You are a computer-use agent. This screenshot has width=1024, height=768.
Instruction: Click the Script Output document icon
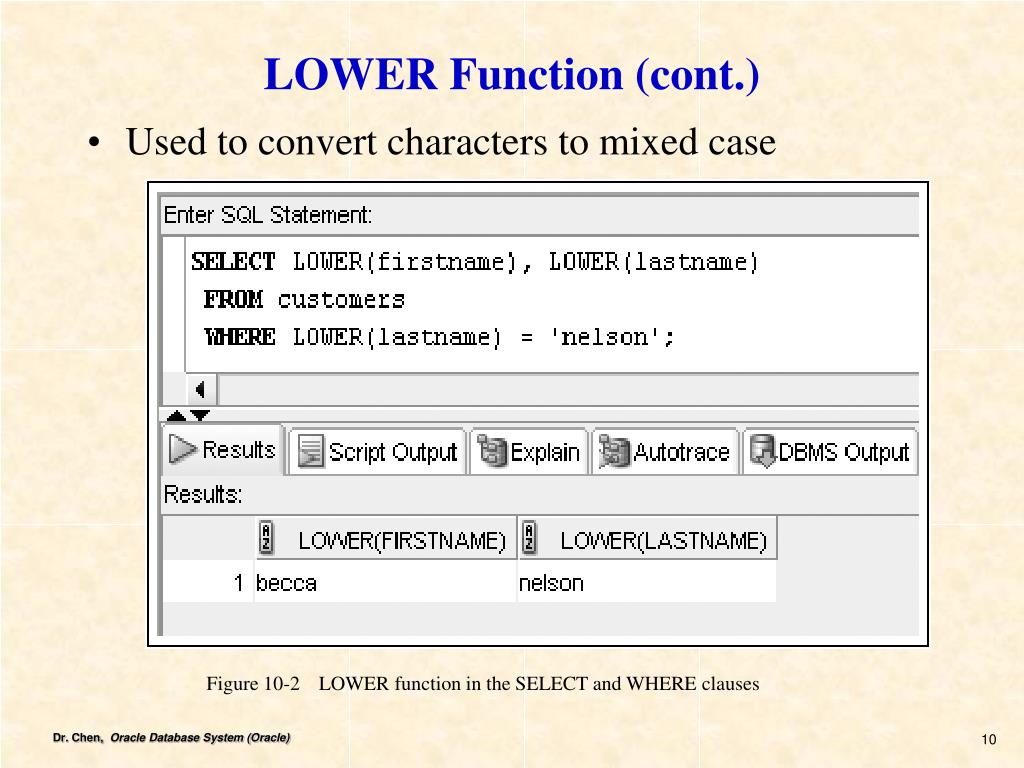(310, 451)
